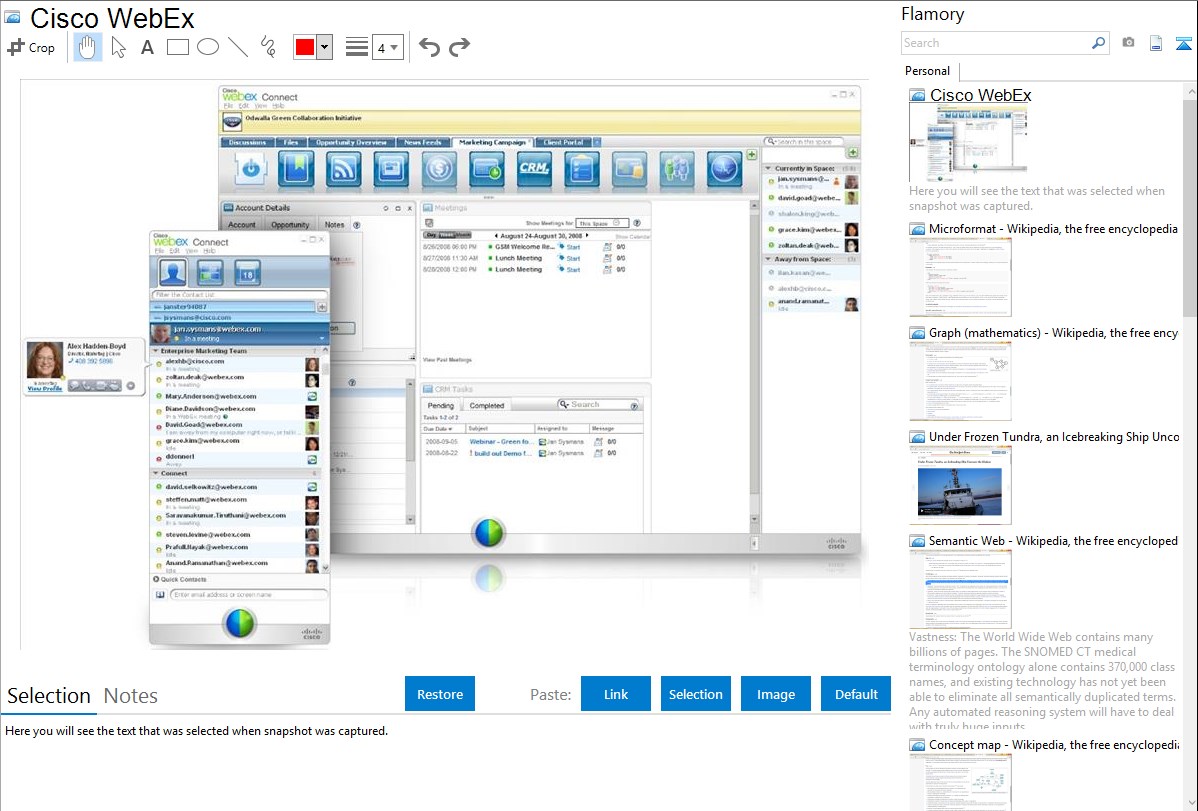Click the magnifier search icon
1198x811 pixels.
coord(1098,43)
